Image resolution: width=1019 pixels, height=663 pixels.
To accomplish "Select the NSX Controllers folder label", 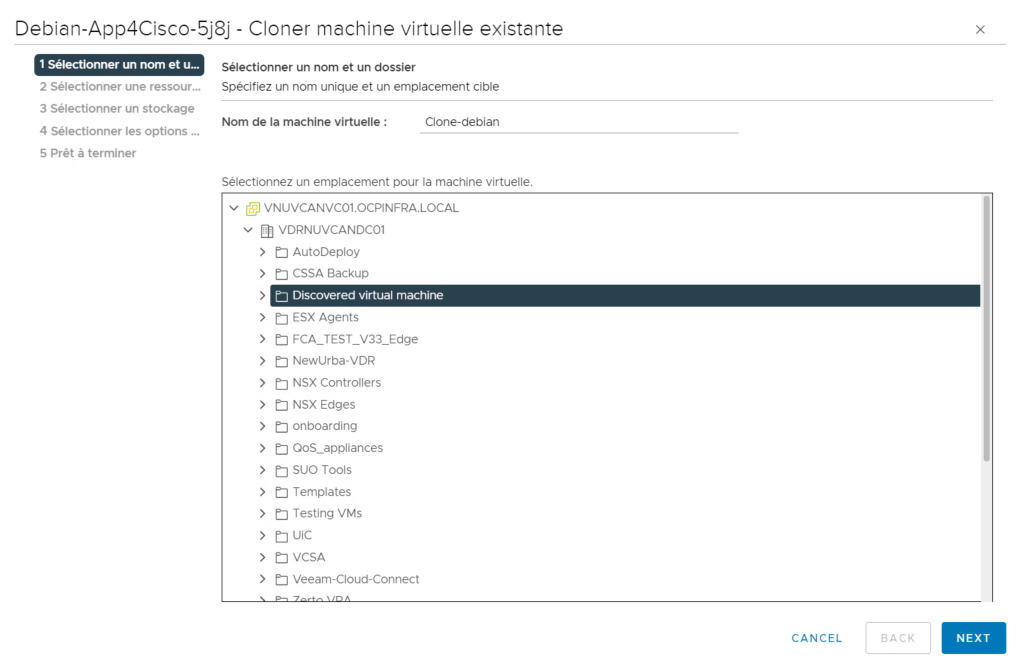I will [337, 383].
